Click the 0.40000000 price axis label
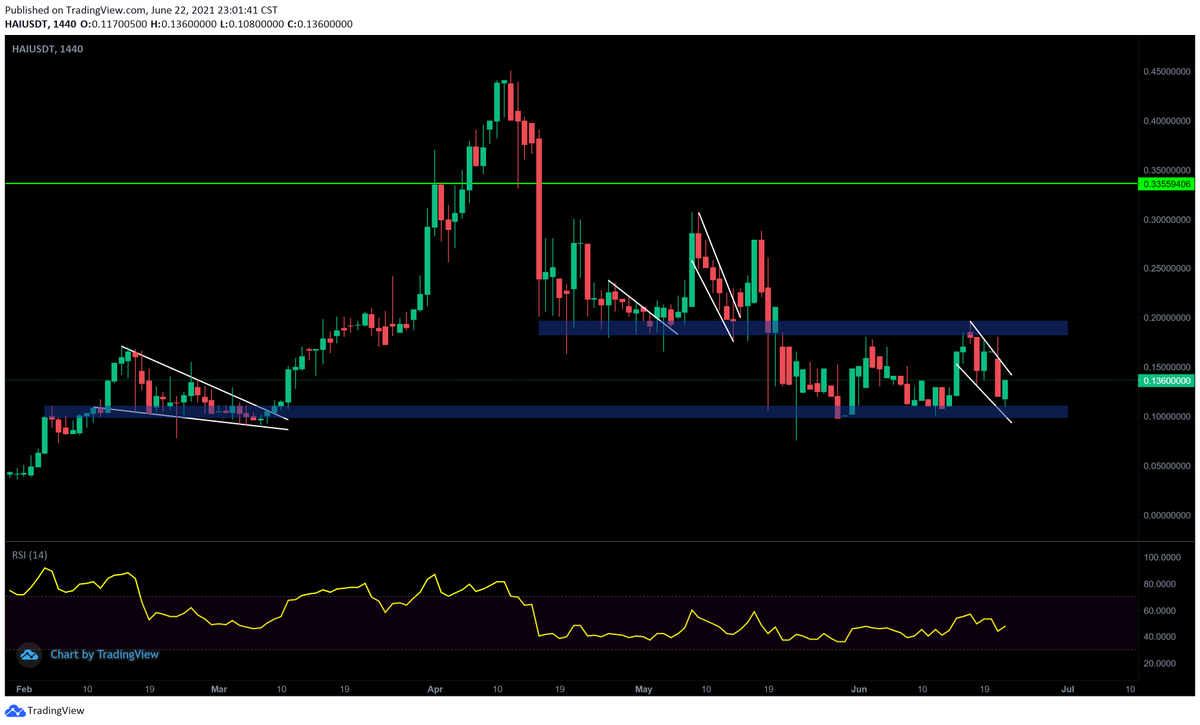Image resolution: width=1200 pixels, height=725 pixels. 1165,121
